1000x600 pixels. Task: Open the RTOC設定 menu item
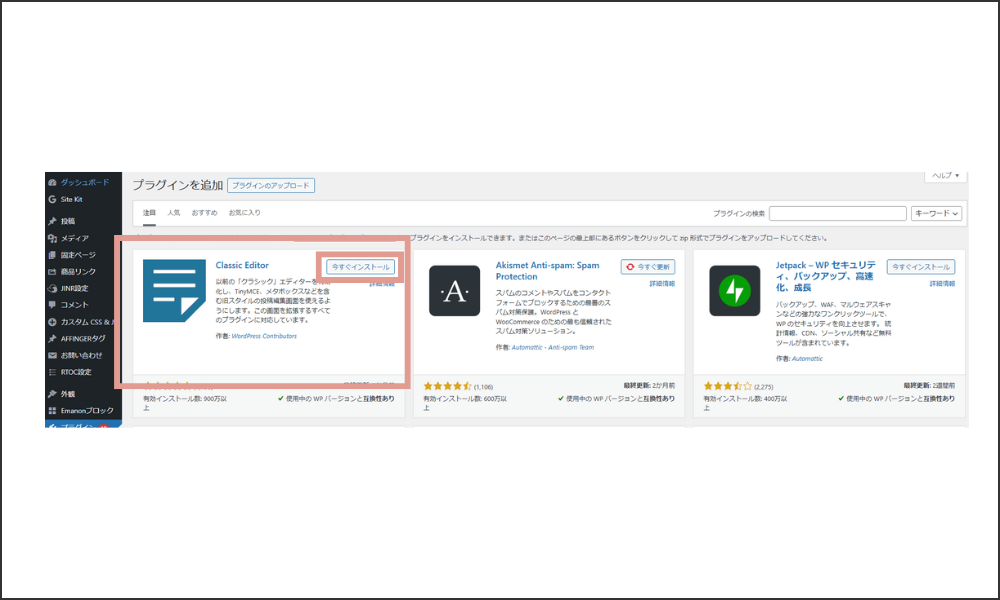76,372
